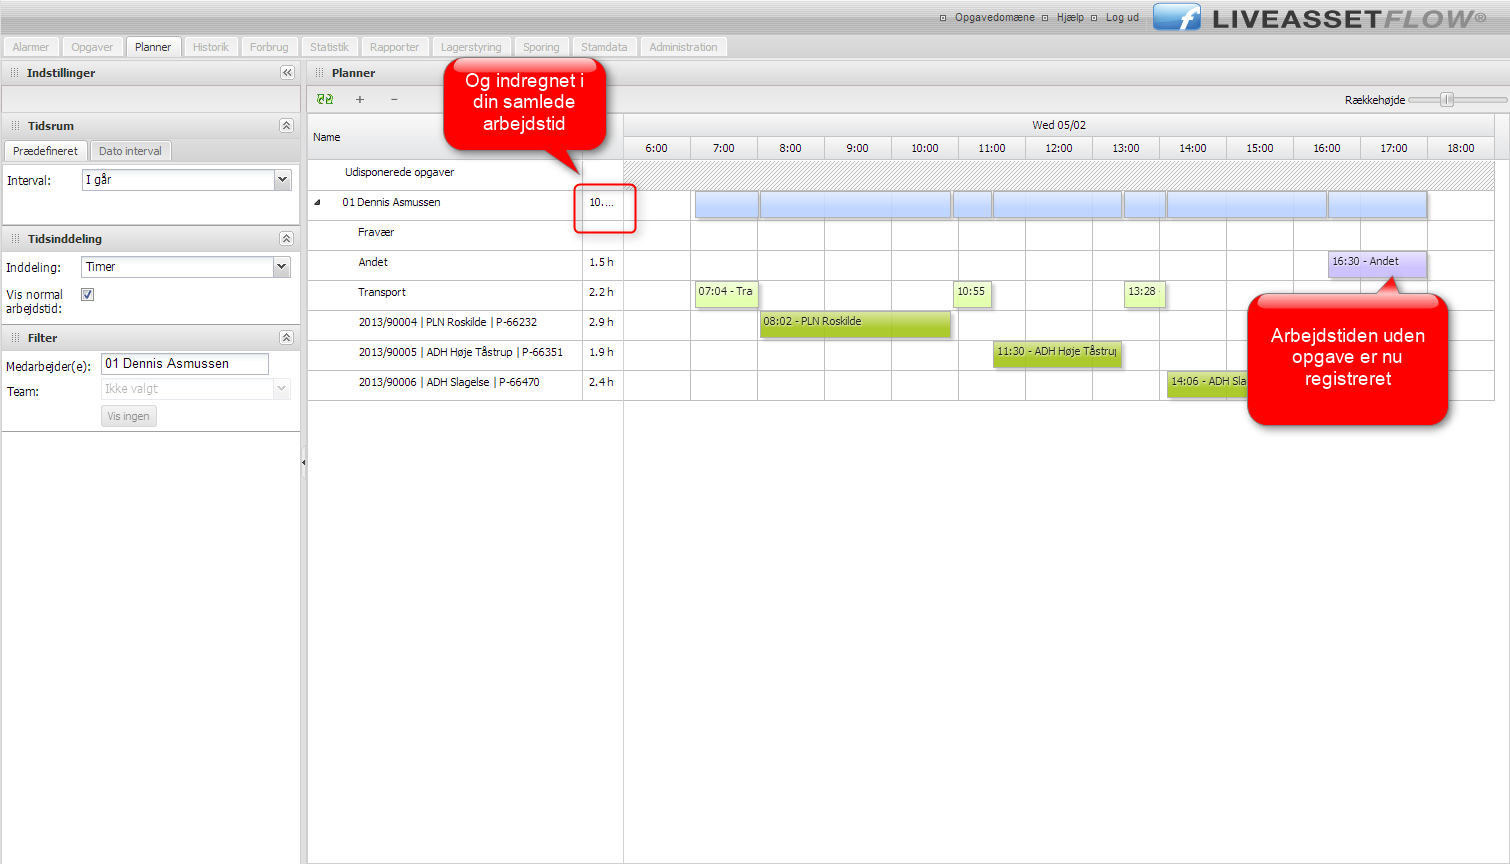Click the Medarbejder(e) input field
Screen dimensions: 1510x864
pyautogui.click(x=184, y=364)
